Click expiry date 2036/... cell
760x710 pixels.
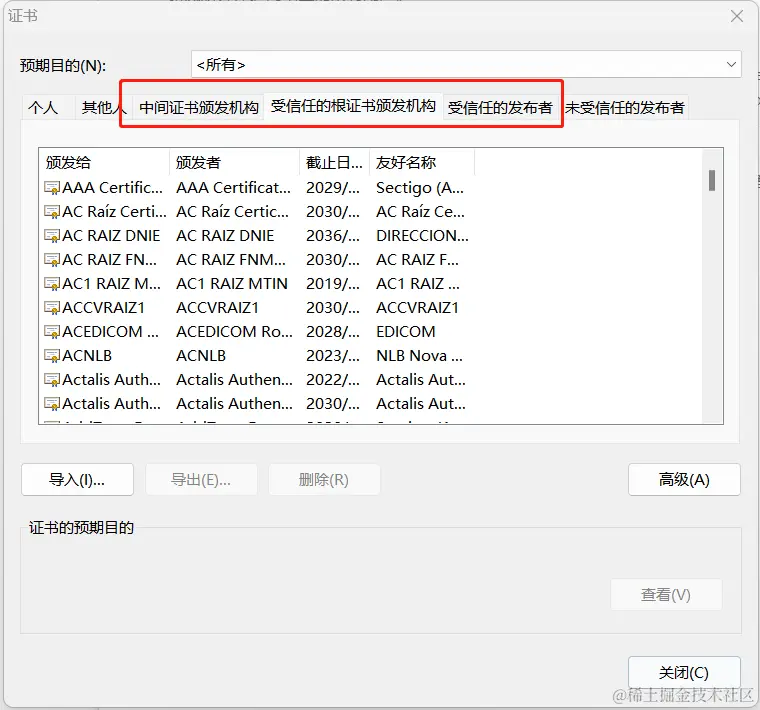coord(333,236)
